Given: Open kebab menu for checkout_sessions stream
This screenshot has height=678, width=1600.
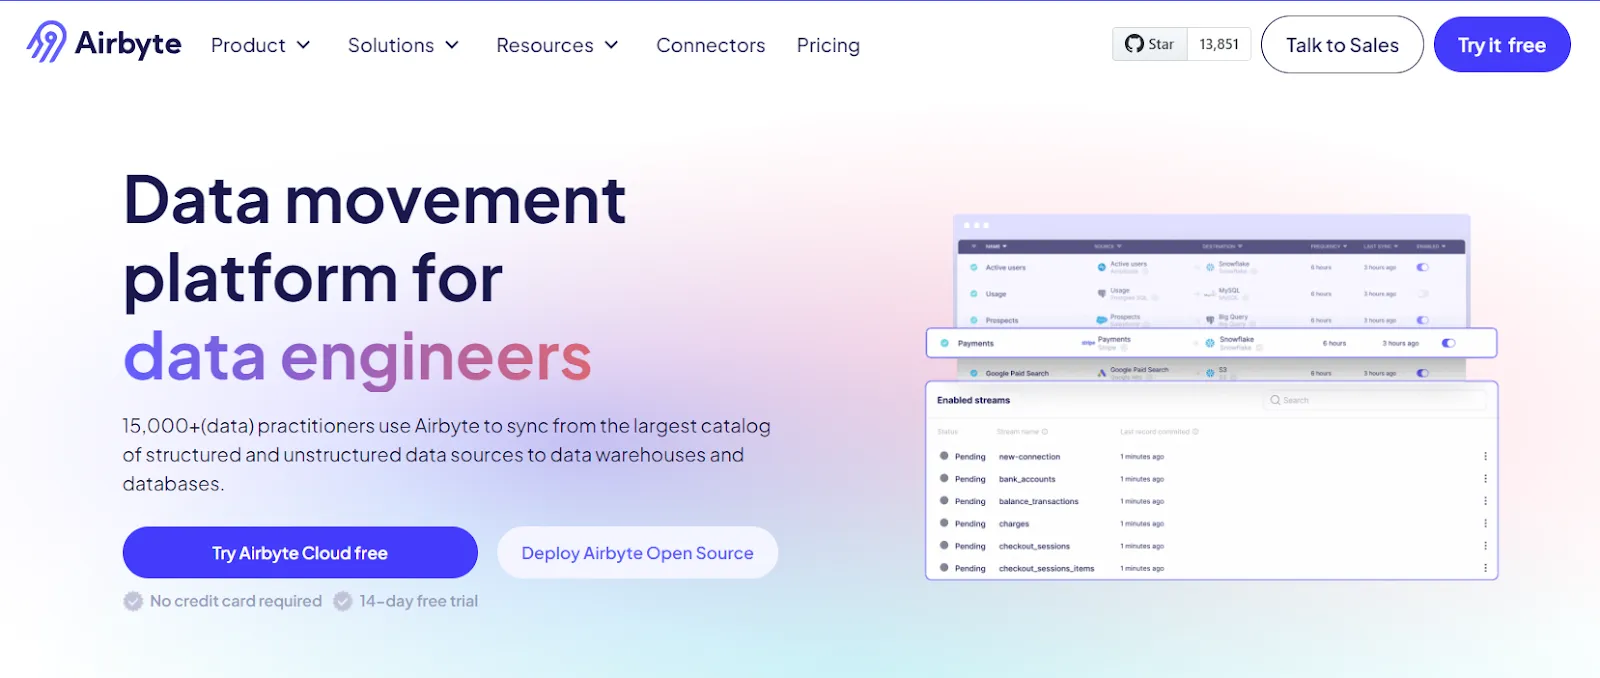Looking at the screenshot, I should [1485, 546].
